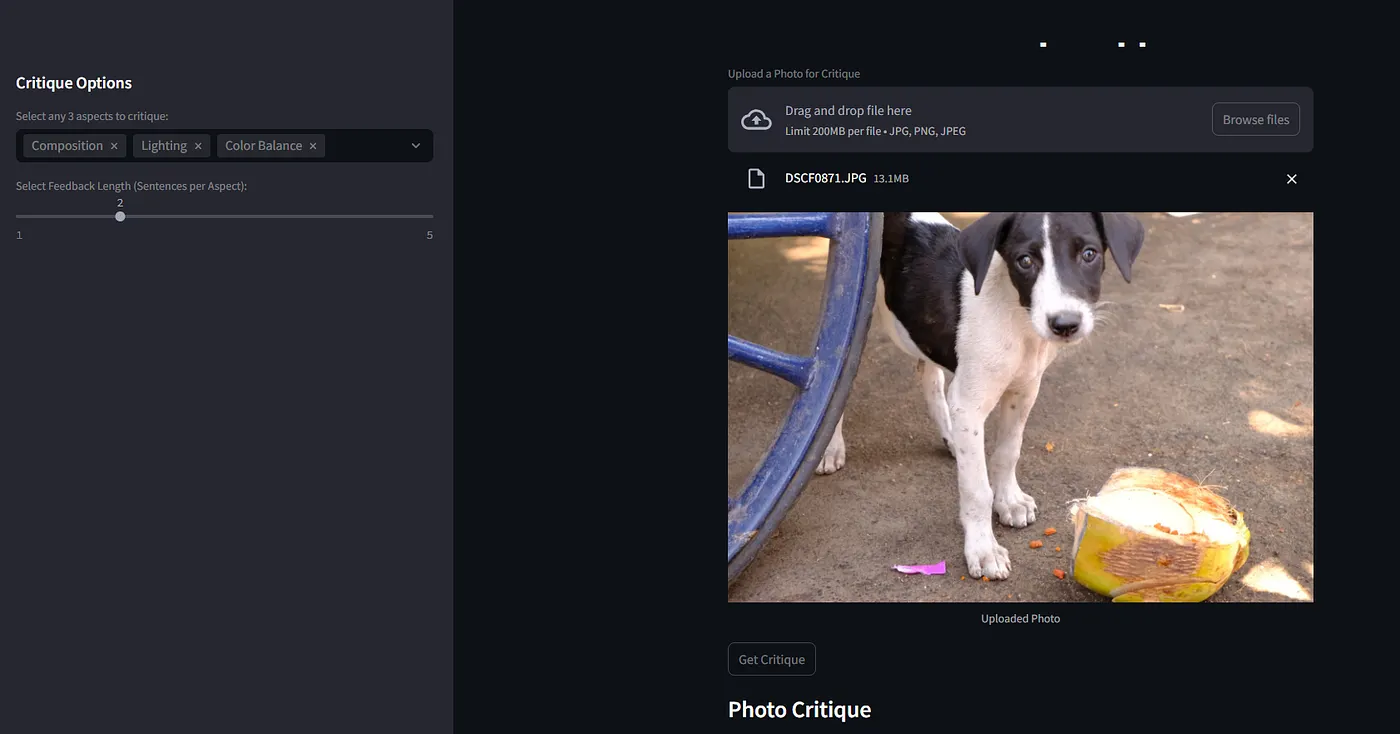Image resolution: width=1400 pixels, height=734 pixels.
Task: Click the slider minimum value 1
Action: pyautogui.click(x=18, y=234)
